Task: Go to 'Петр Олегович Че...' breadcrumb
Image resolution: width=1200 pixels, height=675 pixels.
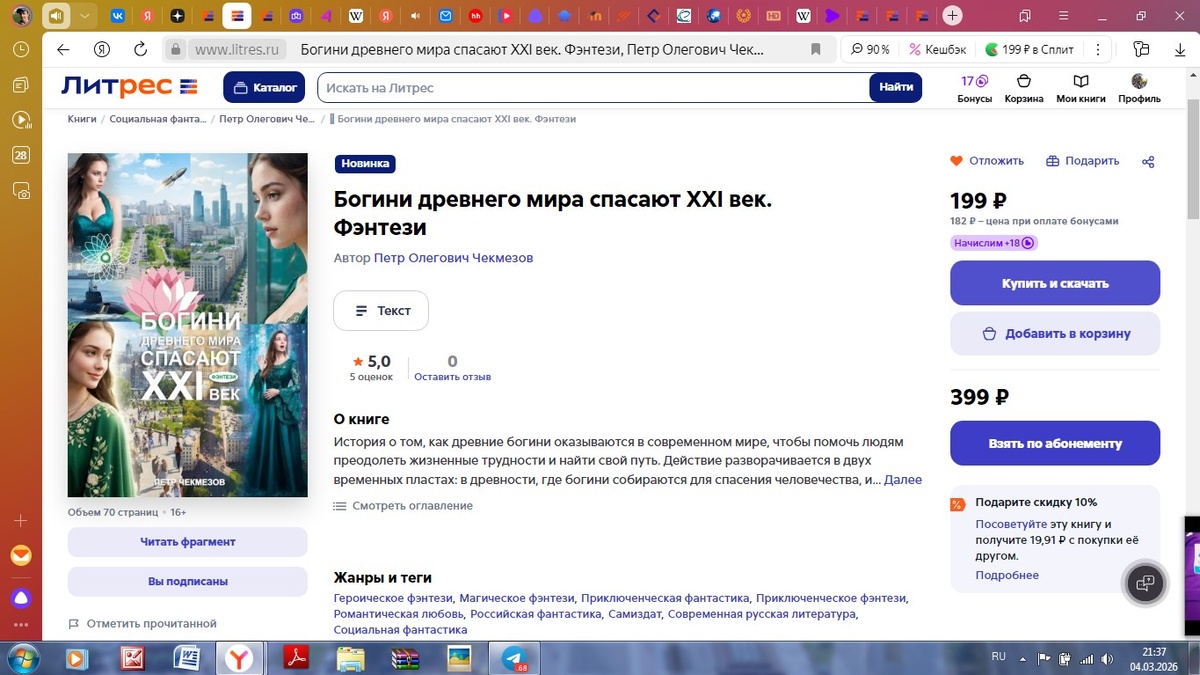Action: coord(267,119)
